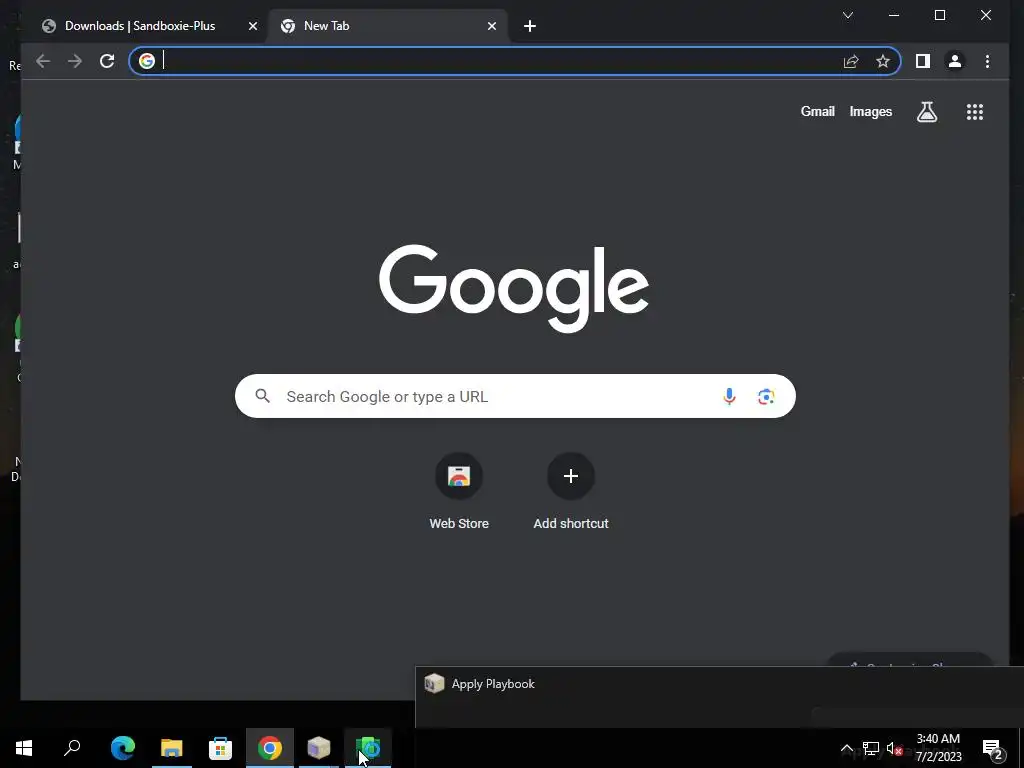This screenshot has height=768, width=1024.
Task: Open File Explorer from the taskbar
Action: [172, 748]
